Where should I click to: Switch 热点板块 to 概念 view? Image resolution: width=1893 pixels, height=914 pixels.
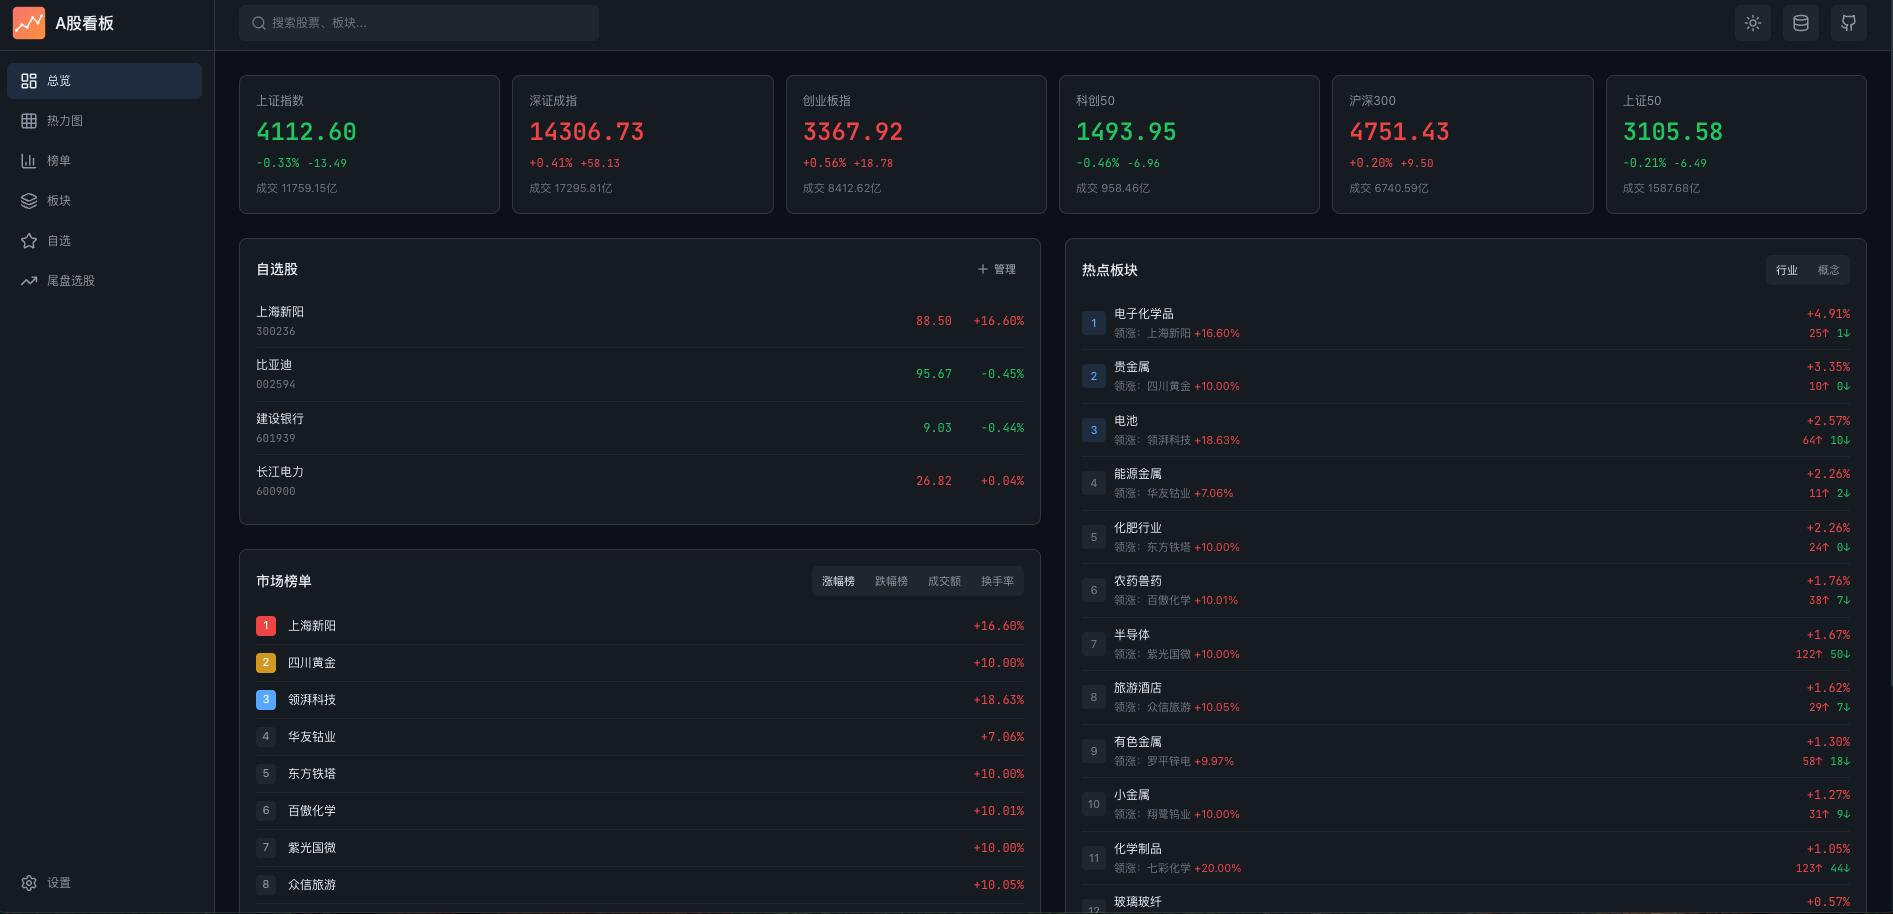1829,269
